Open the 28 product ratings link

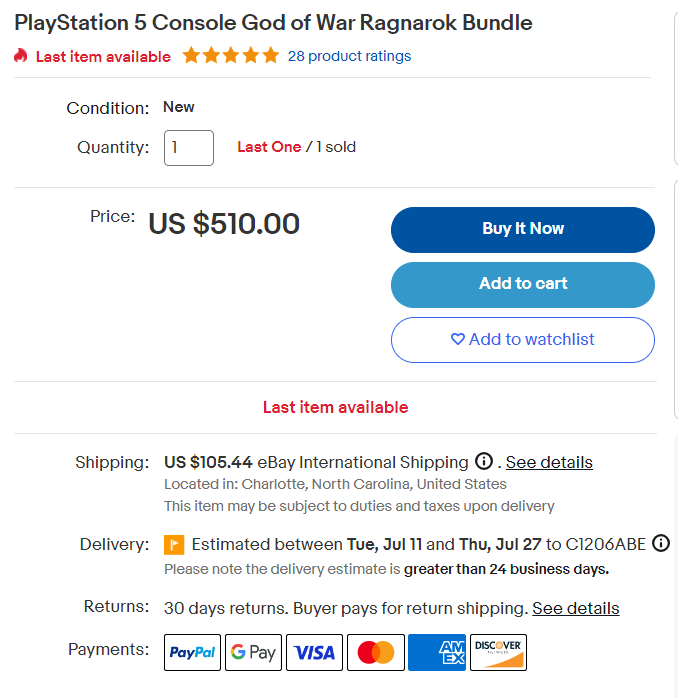click(349, 56)
